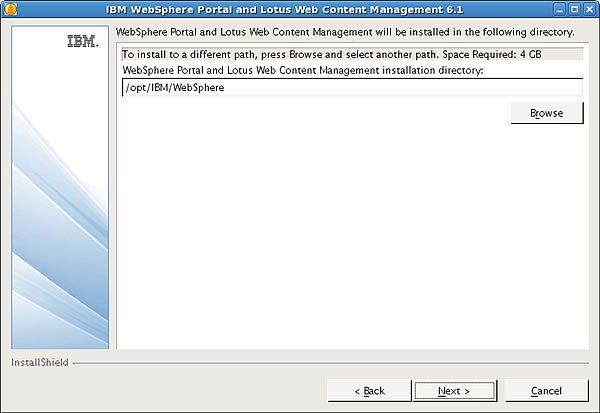Maximize the installer window
The height and width of the screenshot is (413, 600).
(574, 9)
